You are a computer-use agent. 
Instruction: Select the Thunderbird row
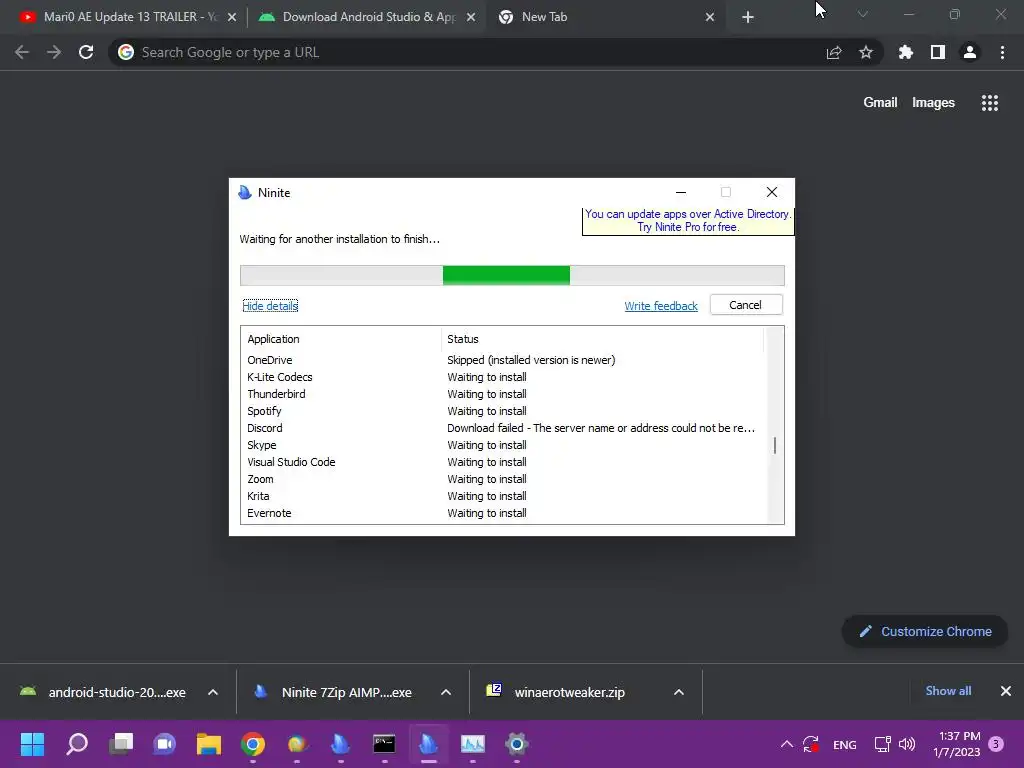(502, 394)
